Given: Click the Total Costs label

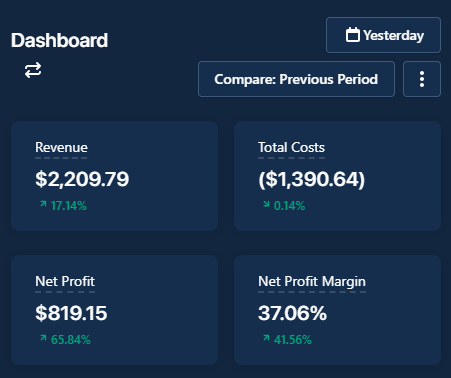Looking at the screenshot, I should (x=291, y=147).
